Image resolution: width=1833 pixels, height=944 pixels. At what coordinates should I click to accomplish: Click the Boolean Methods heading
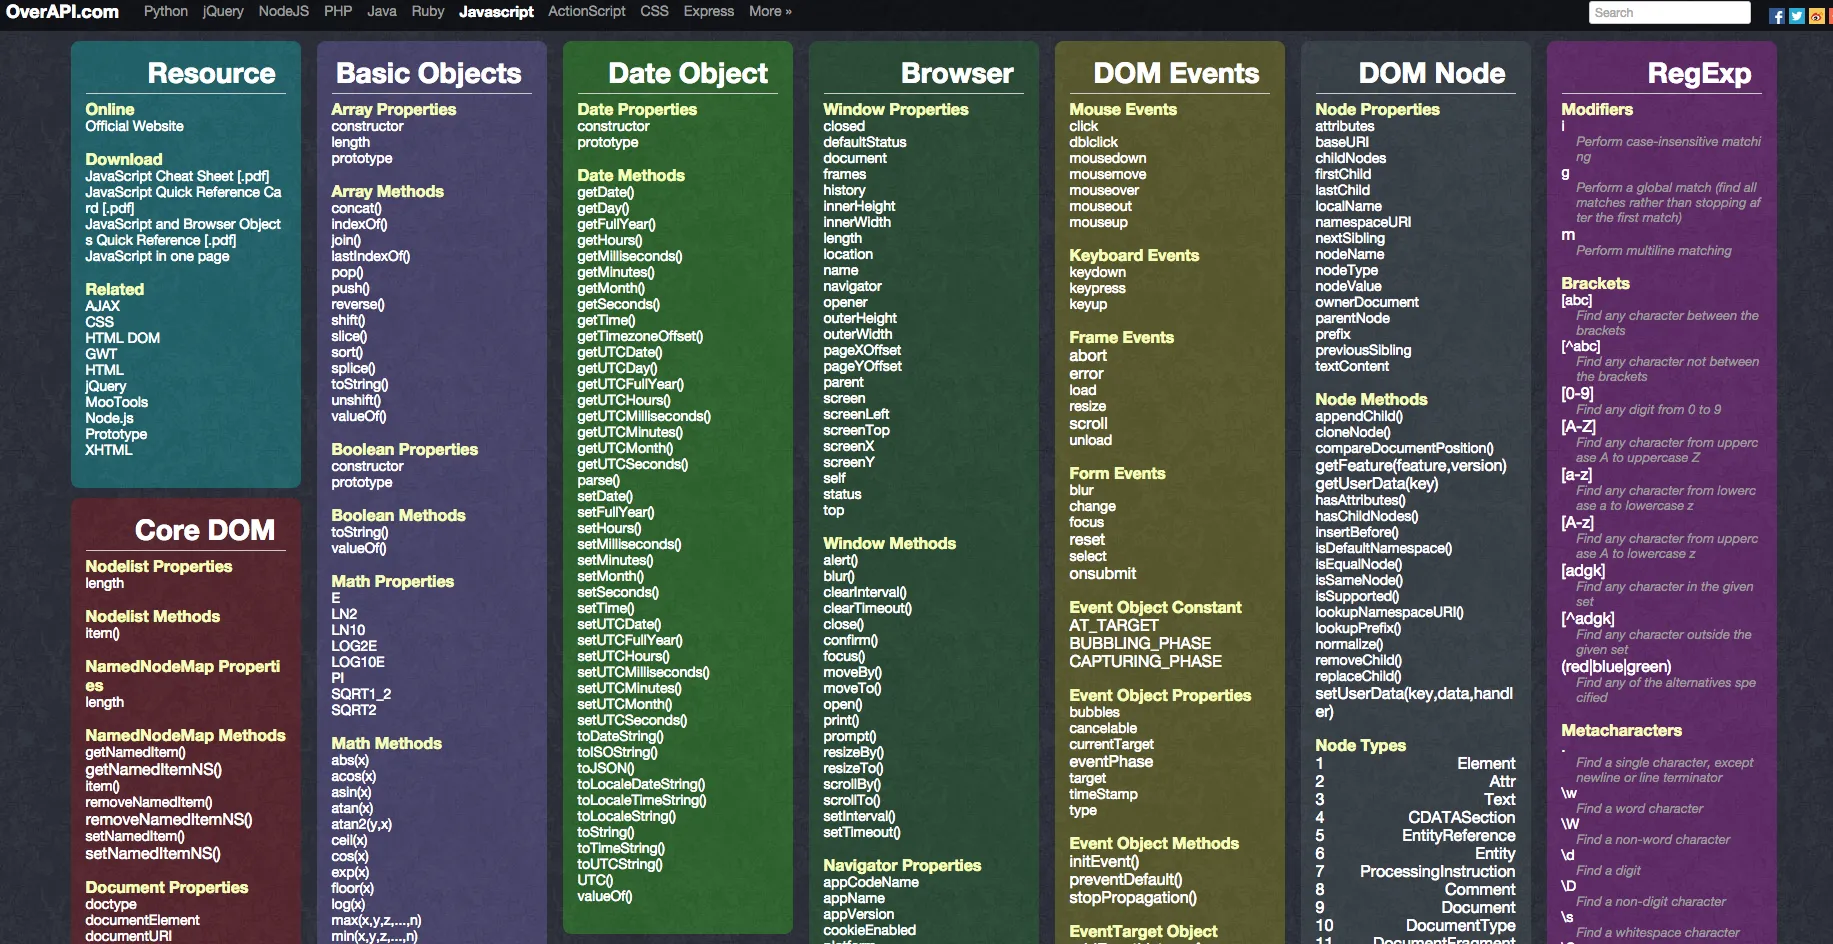(399, 515)
